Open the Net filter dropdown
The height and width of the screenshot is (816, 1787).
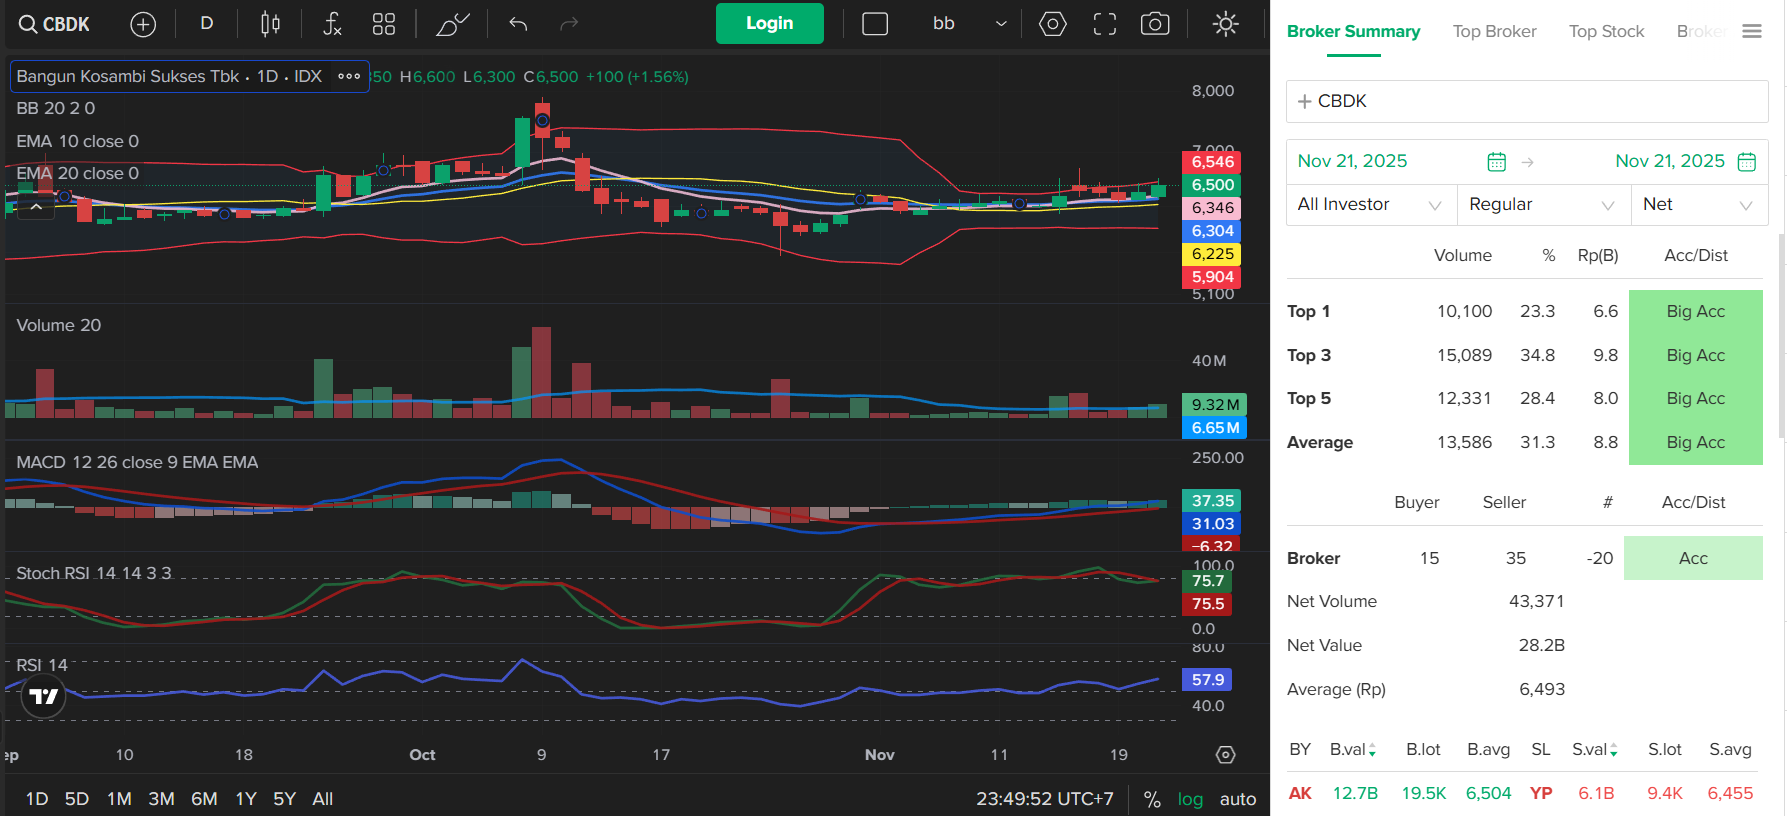[1698, 205]
